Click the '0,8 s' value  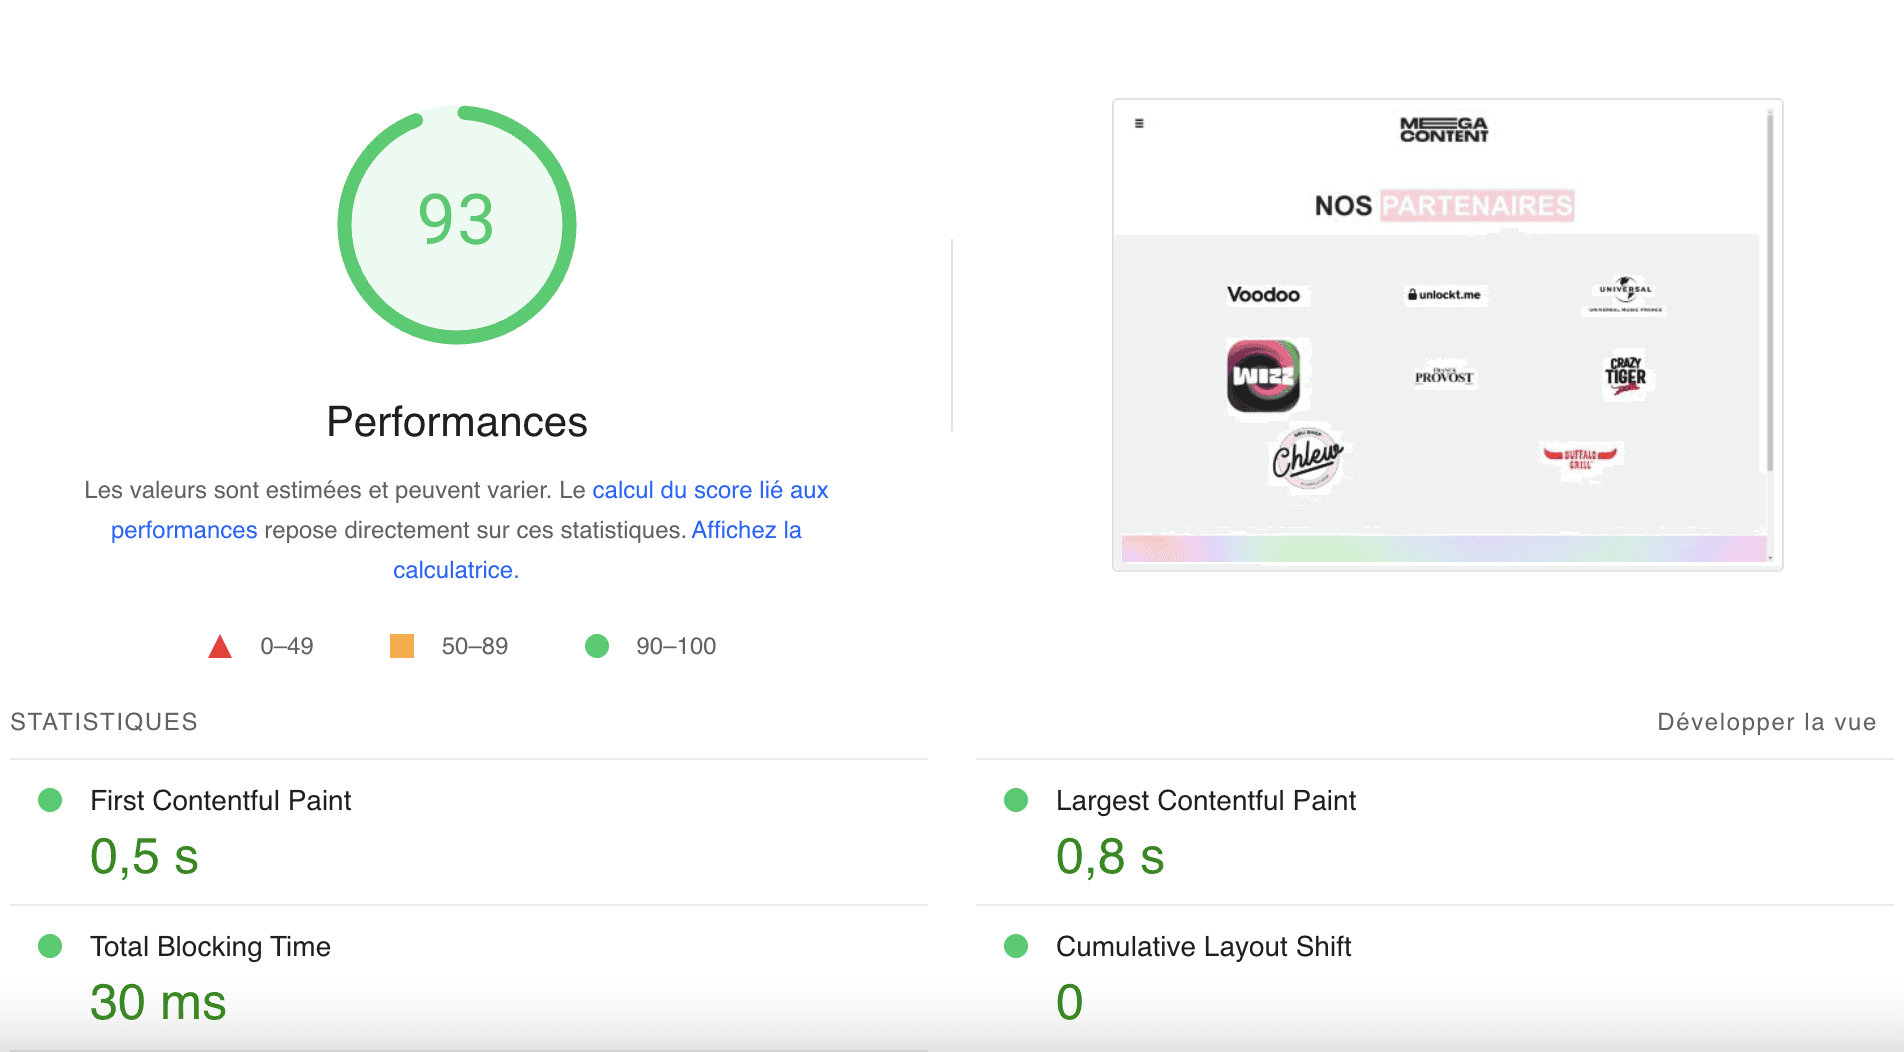pyautogui.click(x=1110, y=857)
